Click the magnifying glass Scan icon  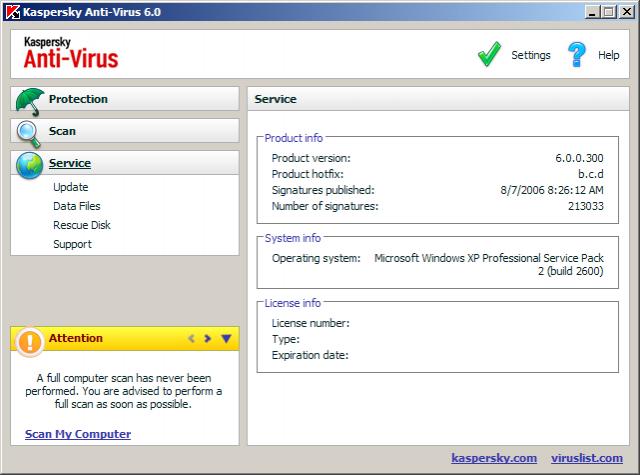tap(29, 134)
